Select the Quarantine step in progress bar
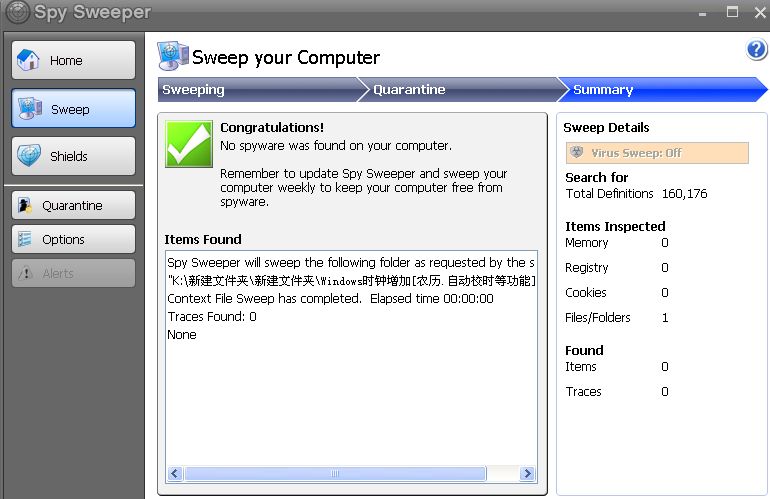770x499 pixels. point(462,89)
